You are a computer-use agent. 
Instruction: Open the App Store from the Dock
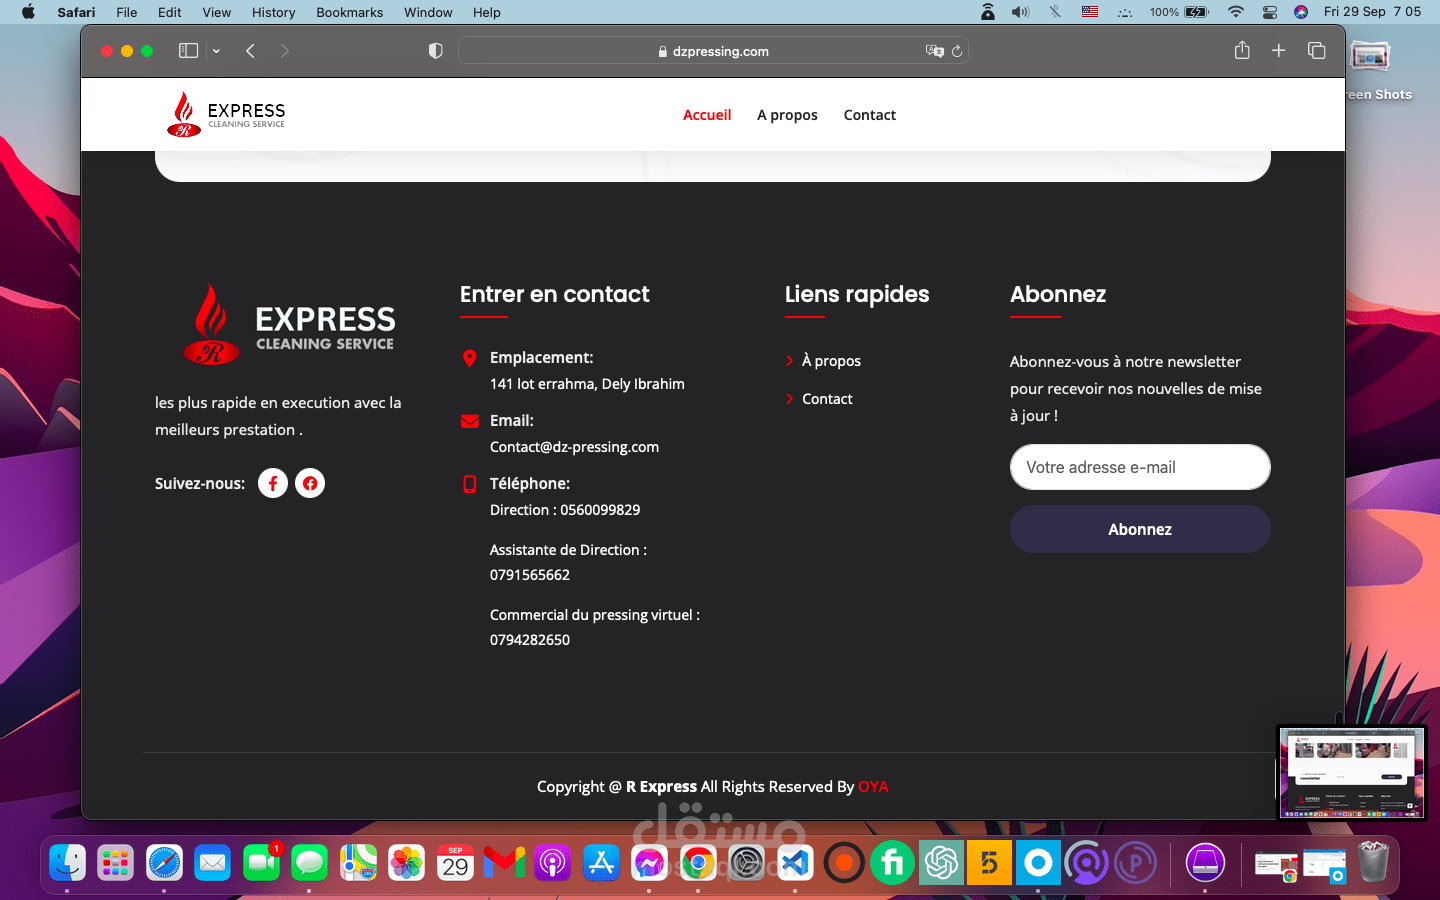(601, 863)
